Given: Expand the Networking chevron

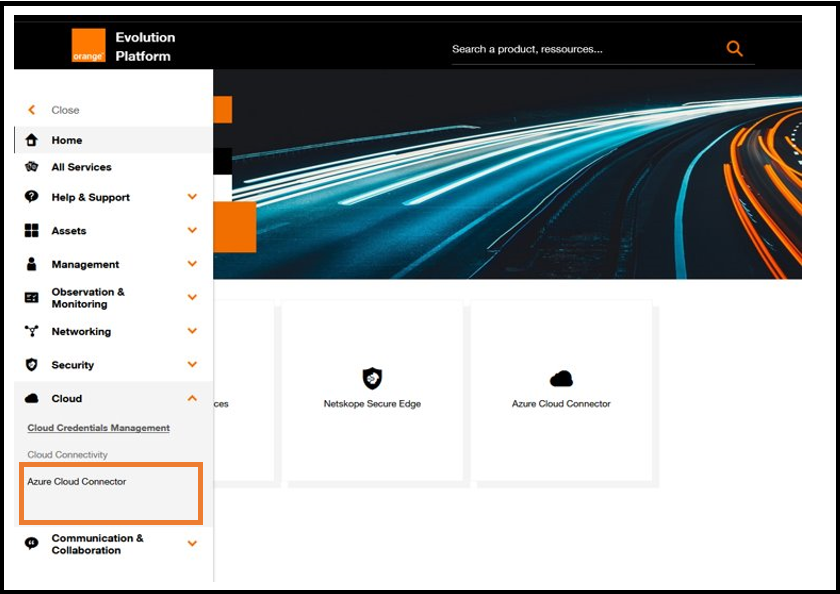Looking at the screenshot, I should coord(192,331).
